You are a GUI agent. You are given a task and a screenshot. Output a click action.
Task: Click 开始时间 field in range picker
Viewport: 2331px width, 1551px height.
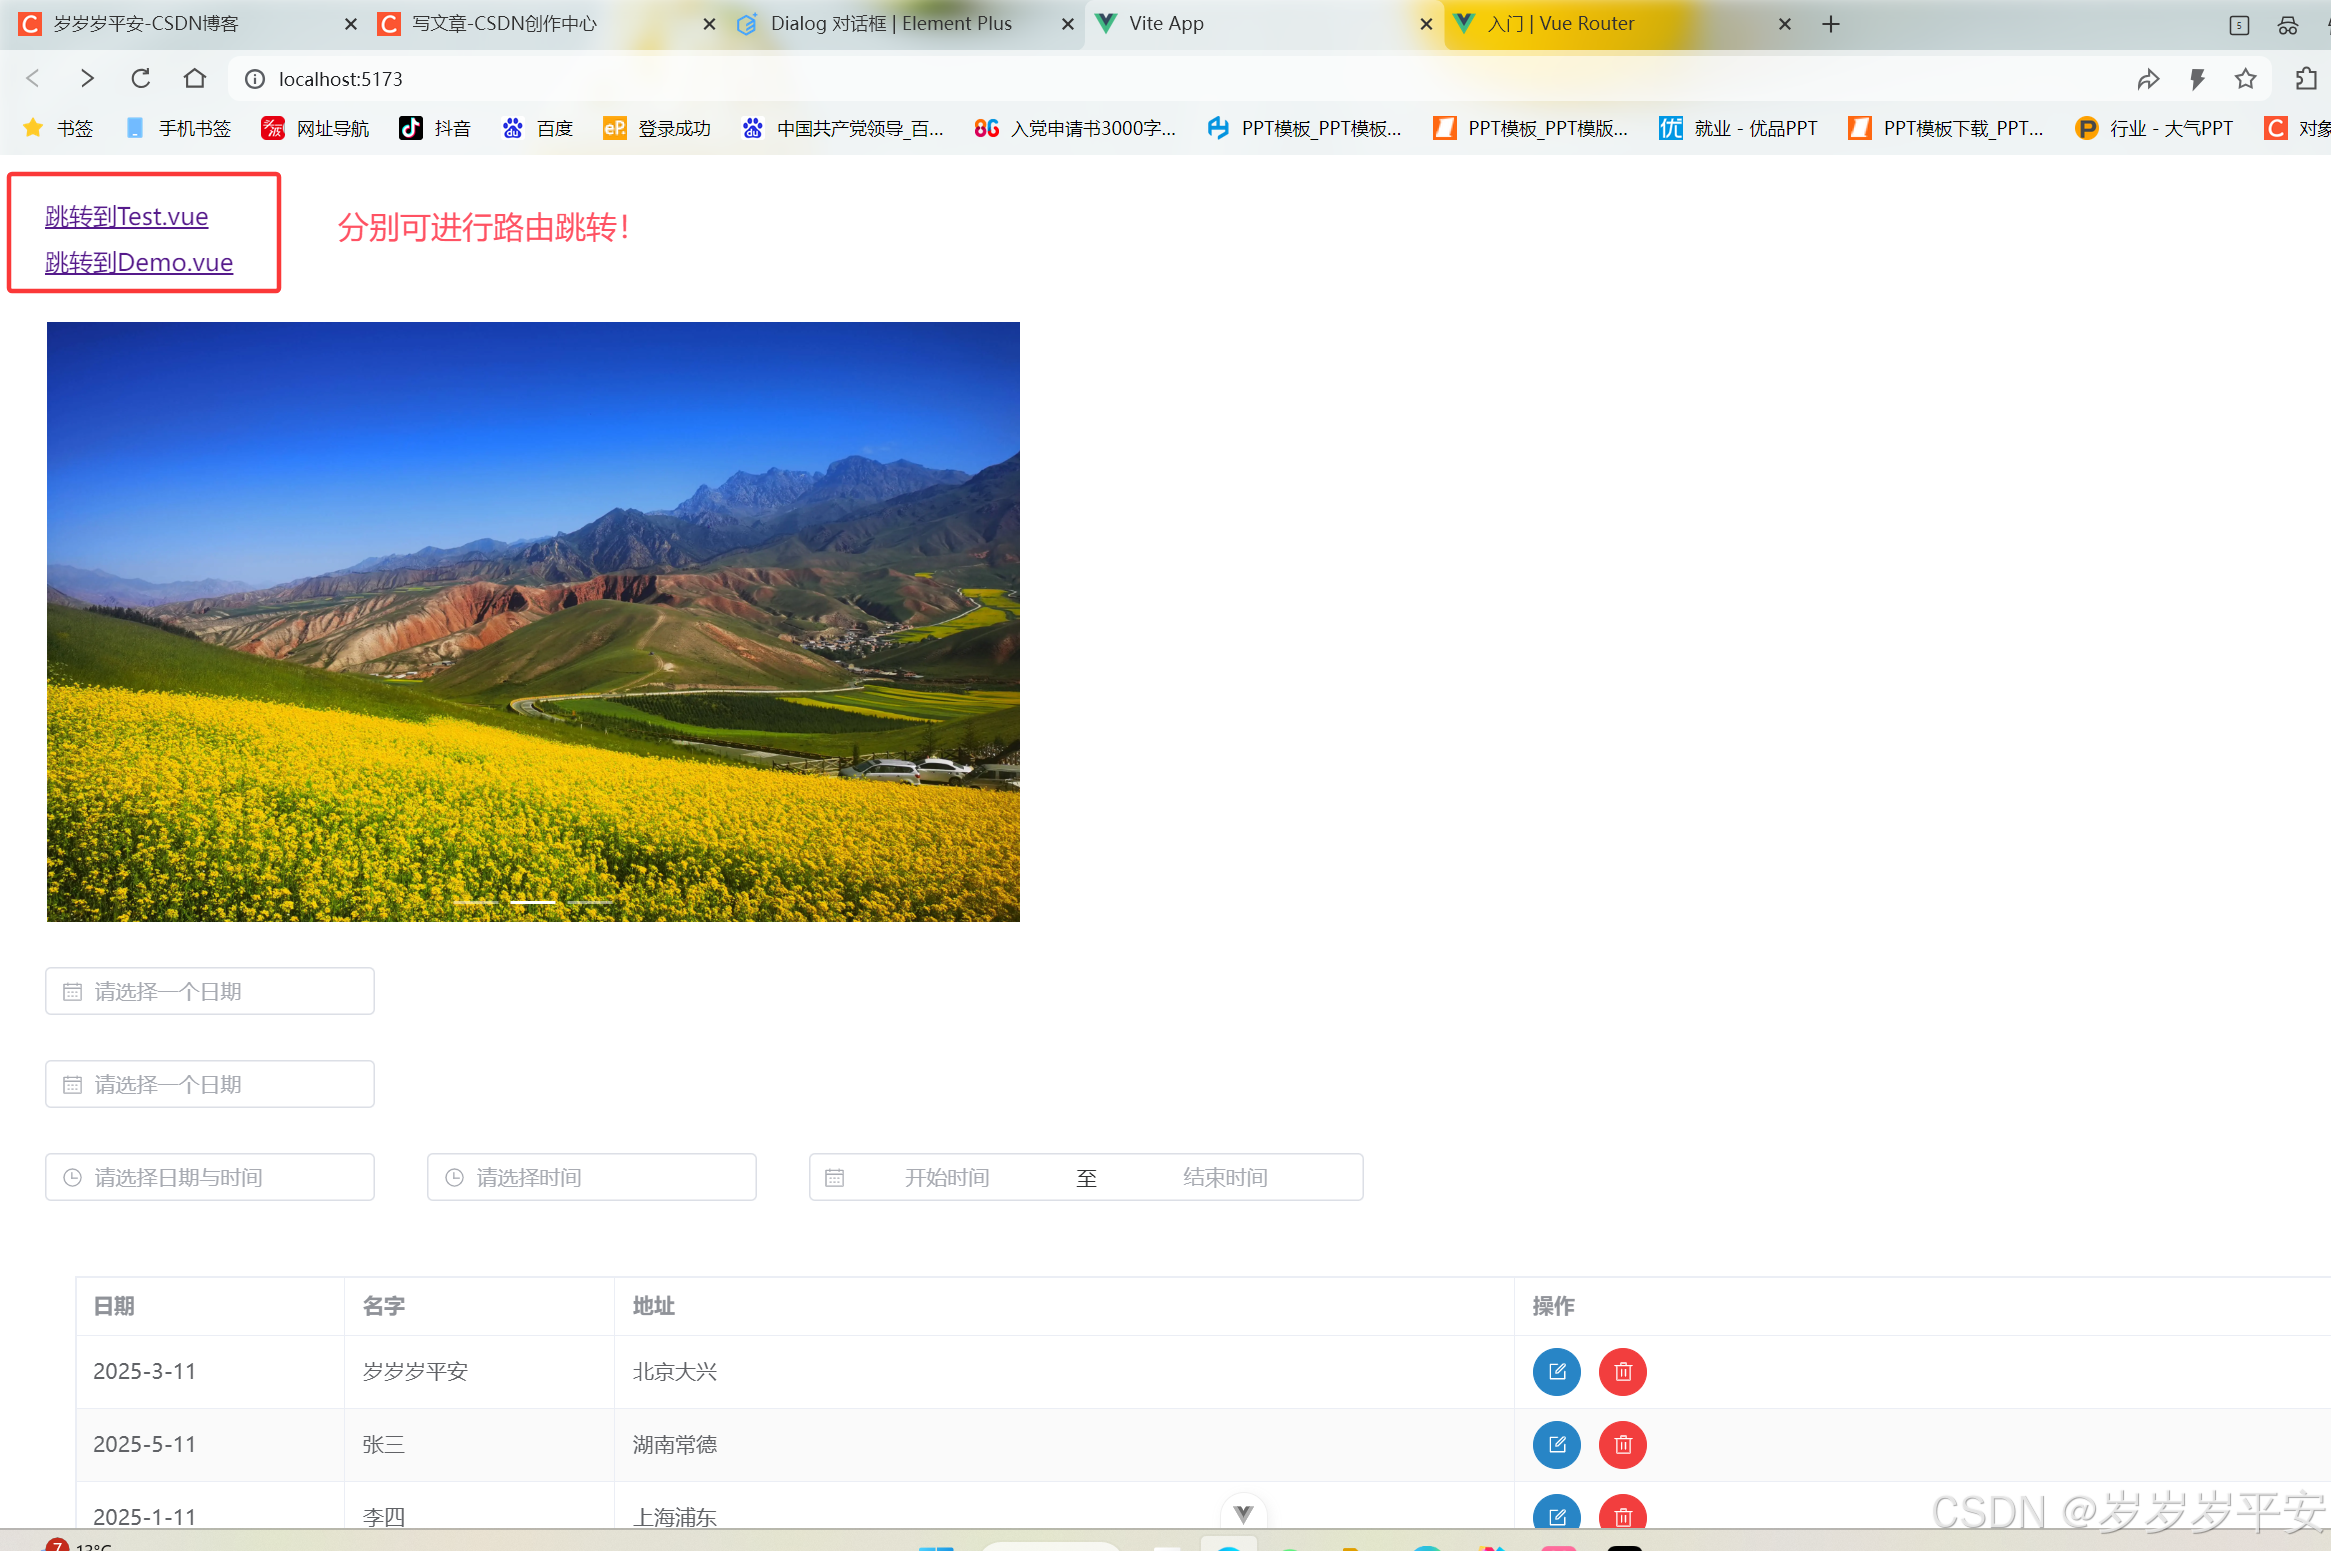(x=946, y=1177)
